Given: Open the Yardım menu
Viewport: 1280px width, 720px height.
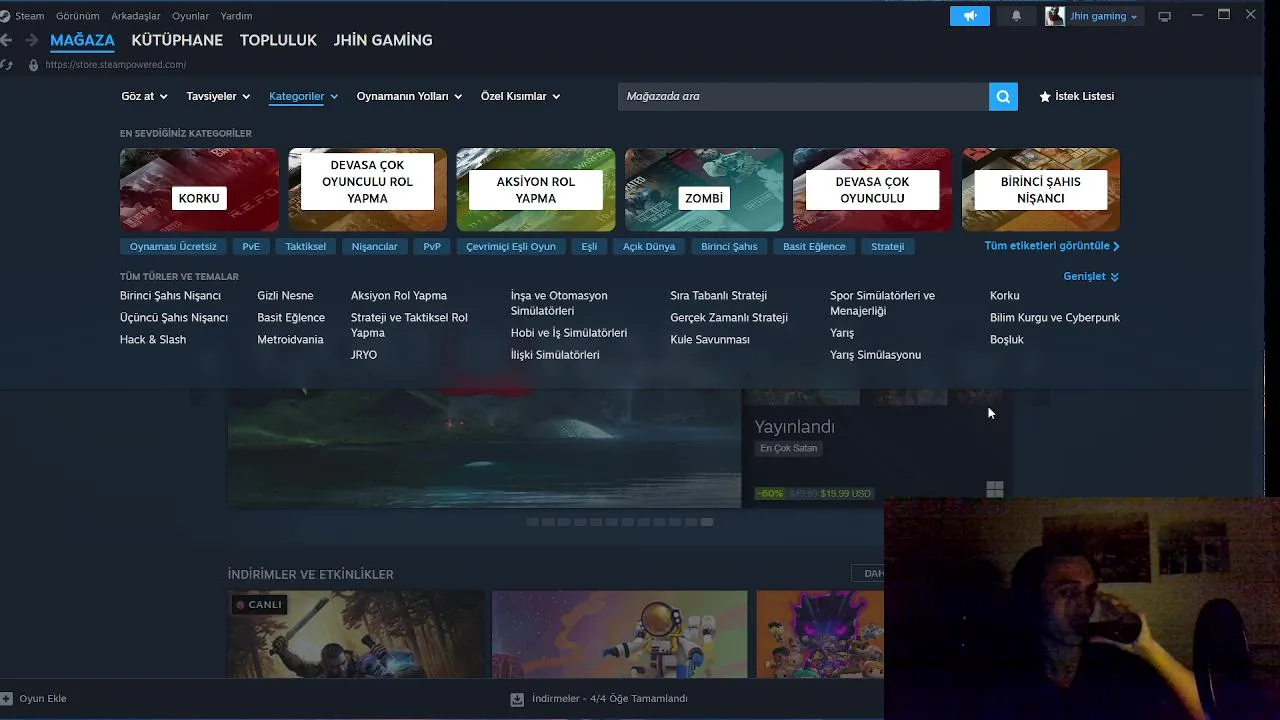Looking at the screenshot, I should point(236,16).
